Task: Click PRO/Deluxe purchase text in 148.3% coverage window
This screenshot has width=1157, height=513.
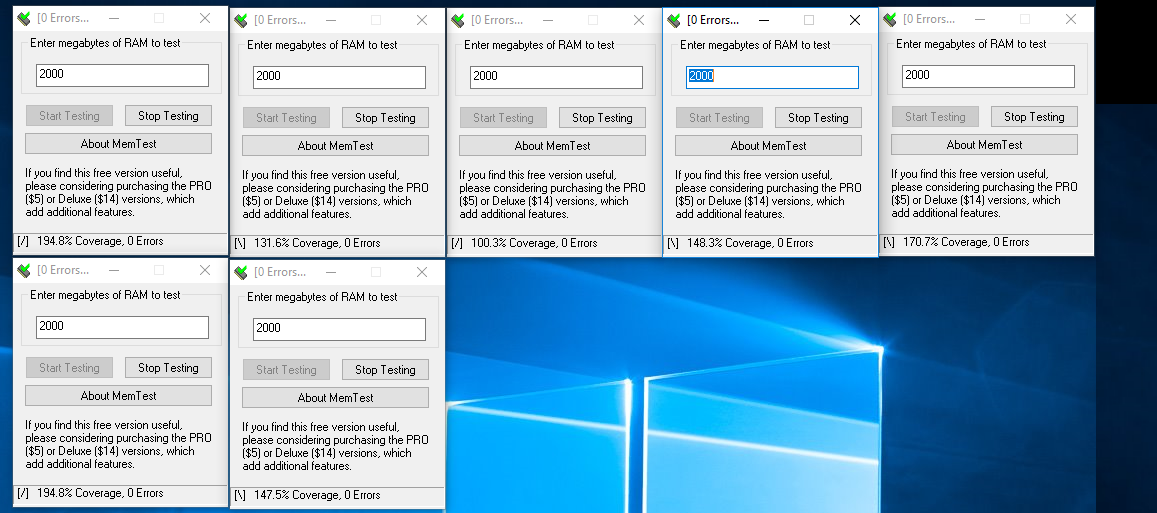Action: tap(768, 195)
